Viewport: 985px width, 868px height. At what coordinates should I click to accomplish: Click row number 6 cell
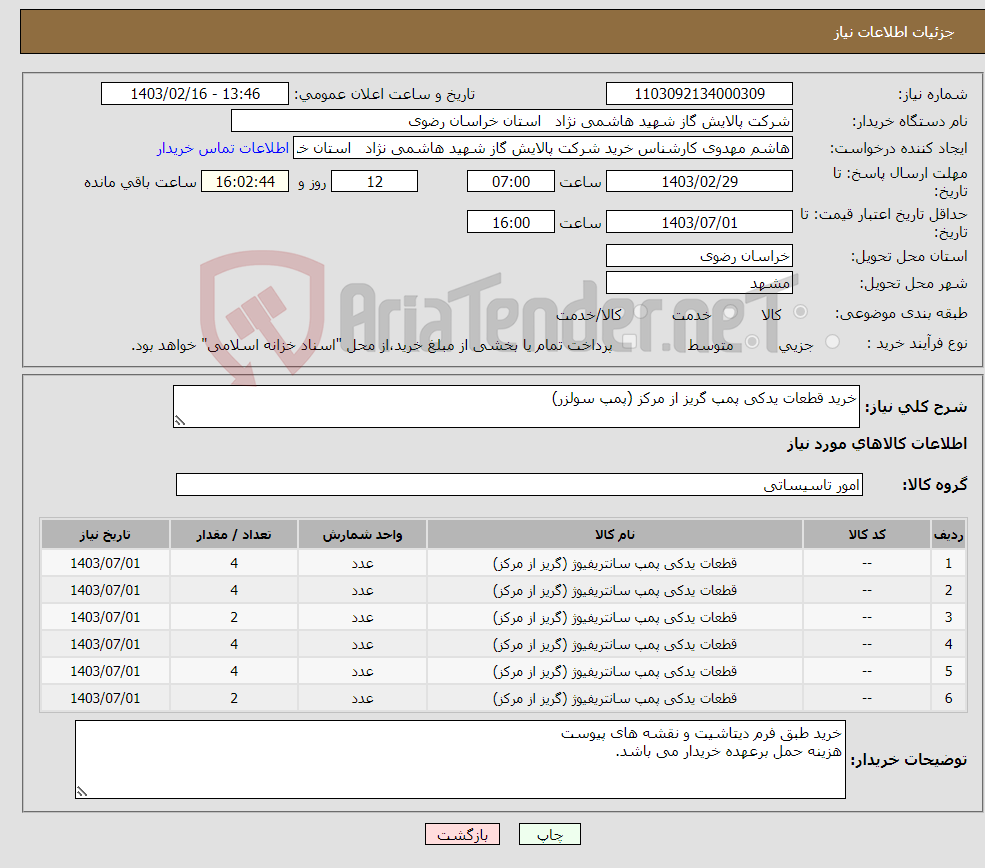[949, 698]
